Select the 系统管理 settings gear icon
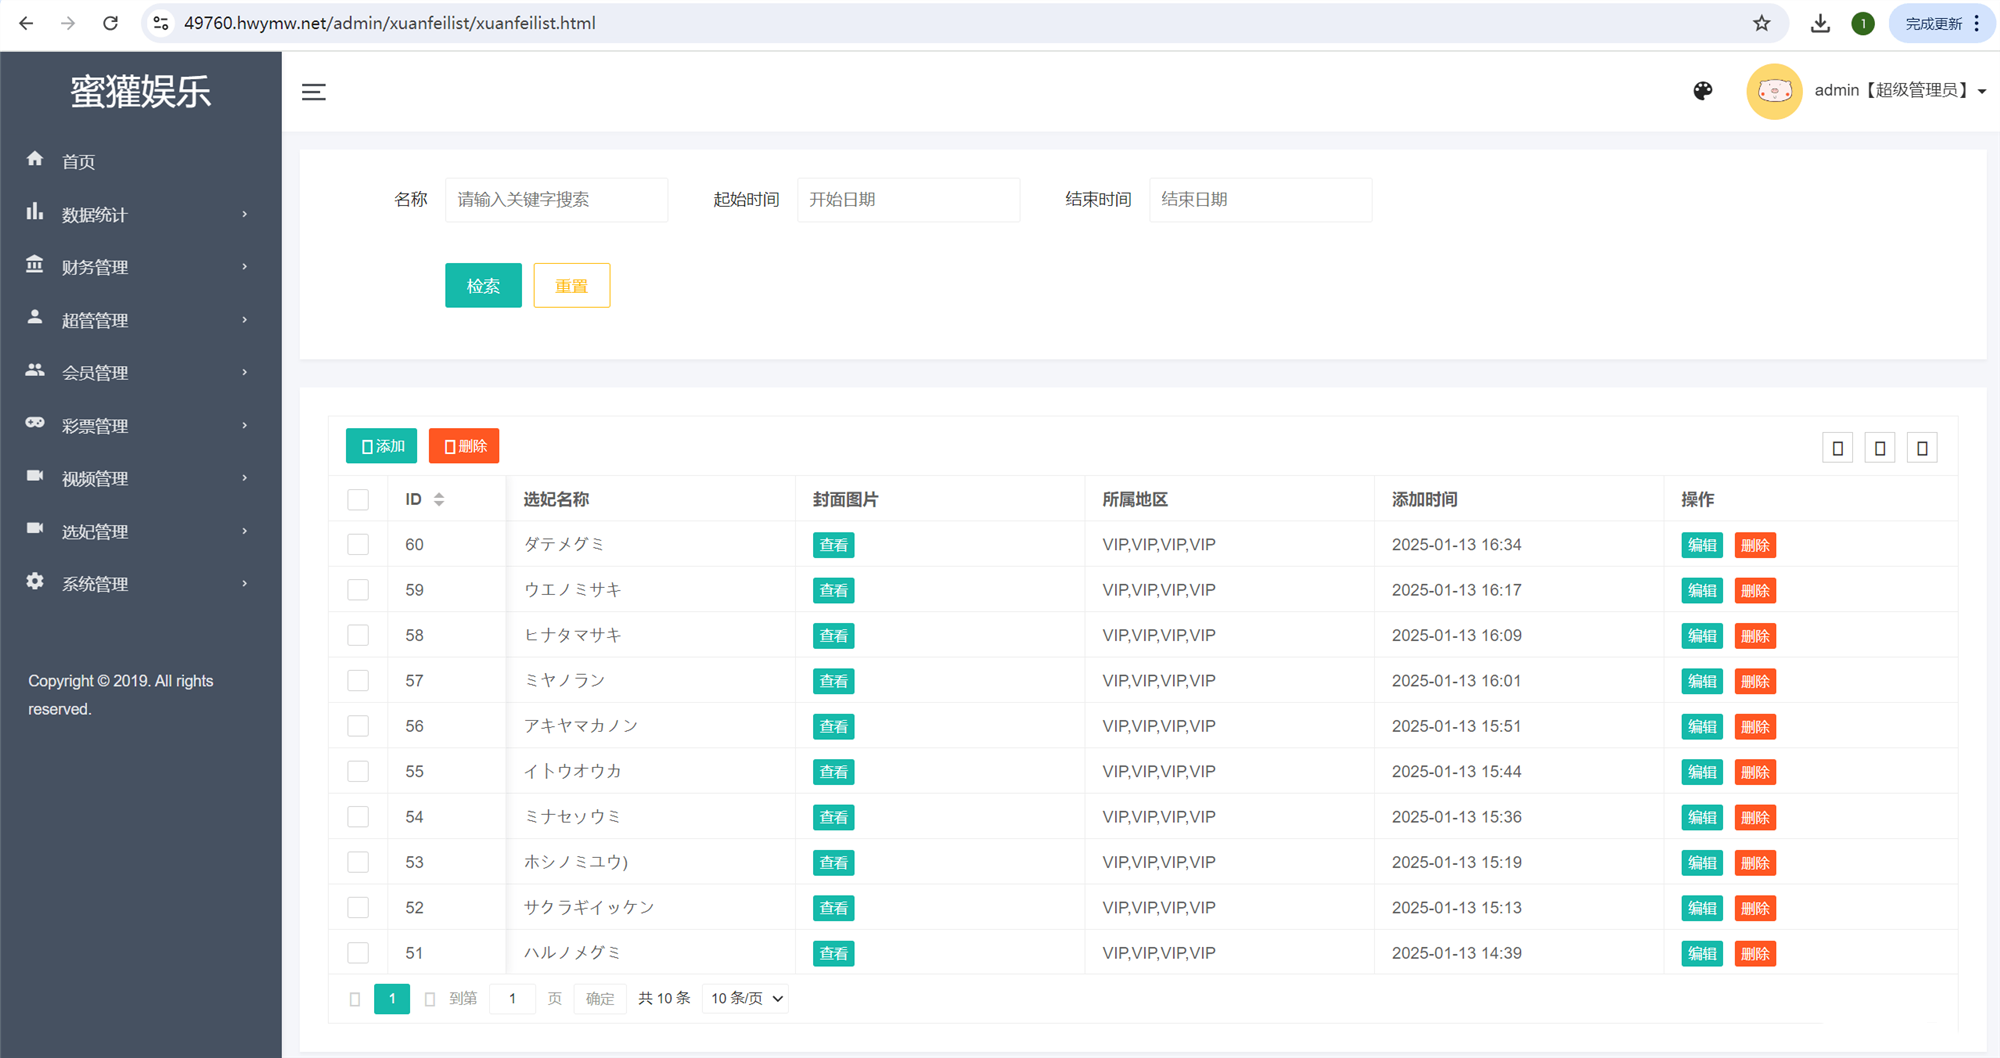 [x=35, y=583]
